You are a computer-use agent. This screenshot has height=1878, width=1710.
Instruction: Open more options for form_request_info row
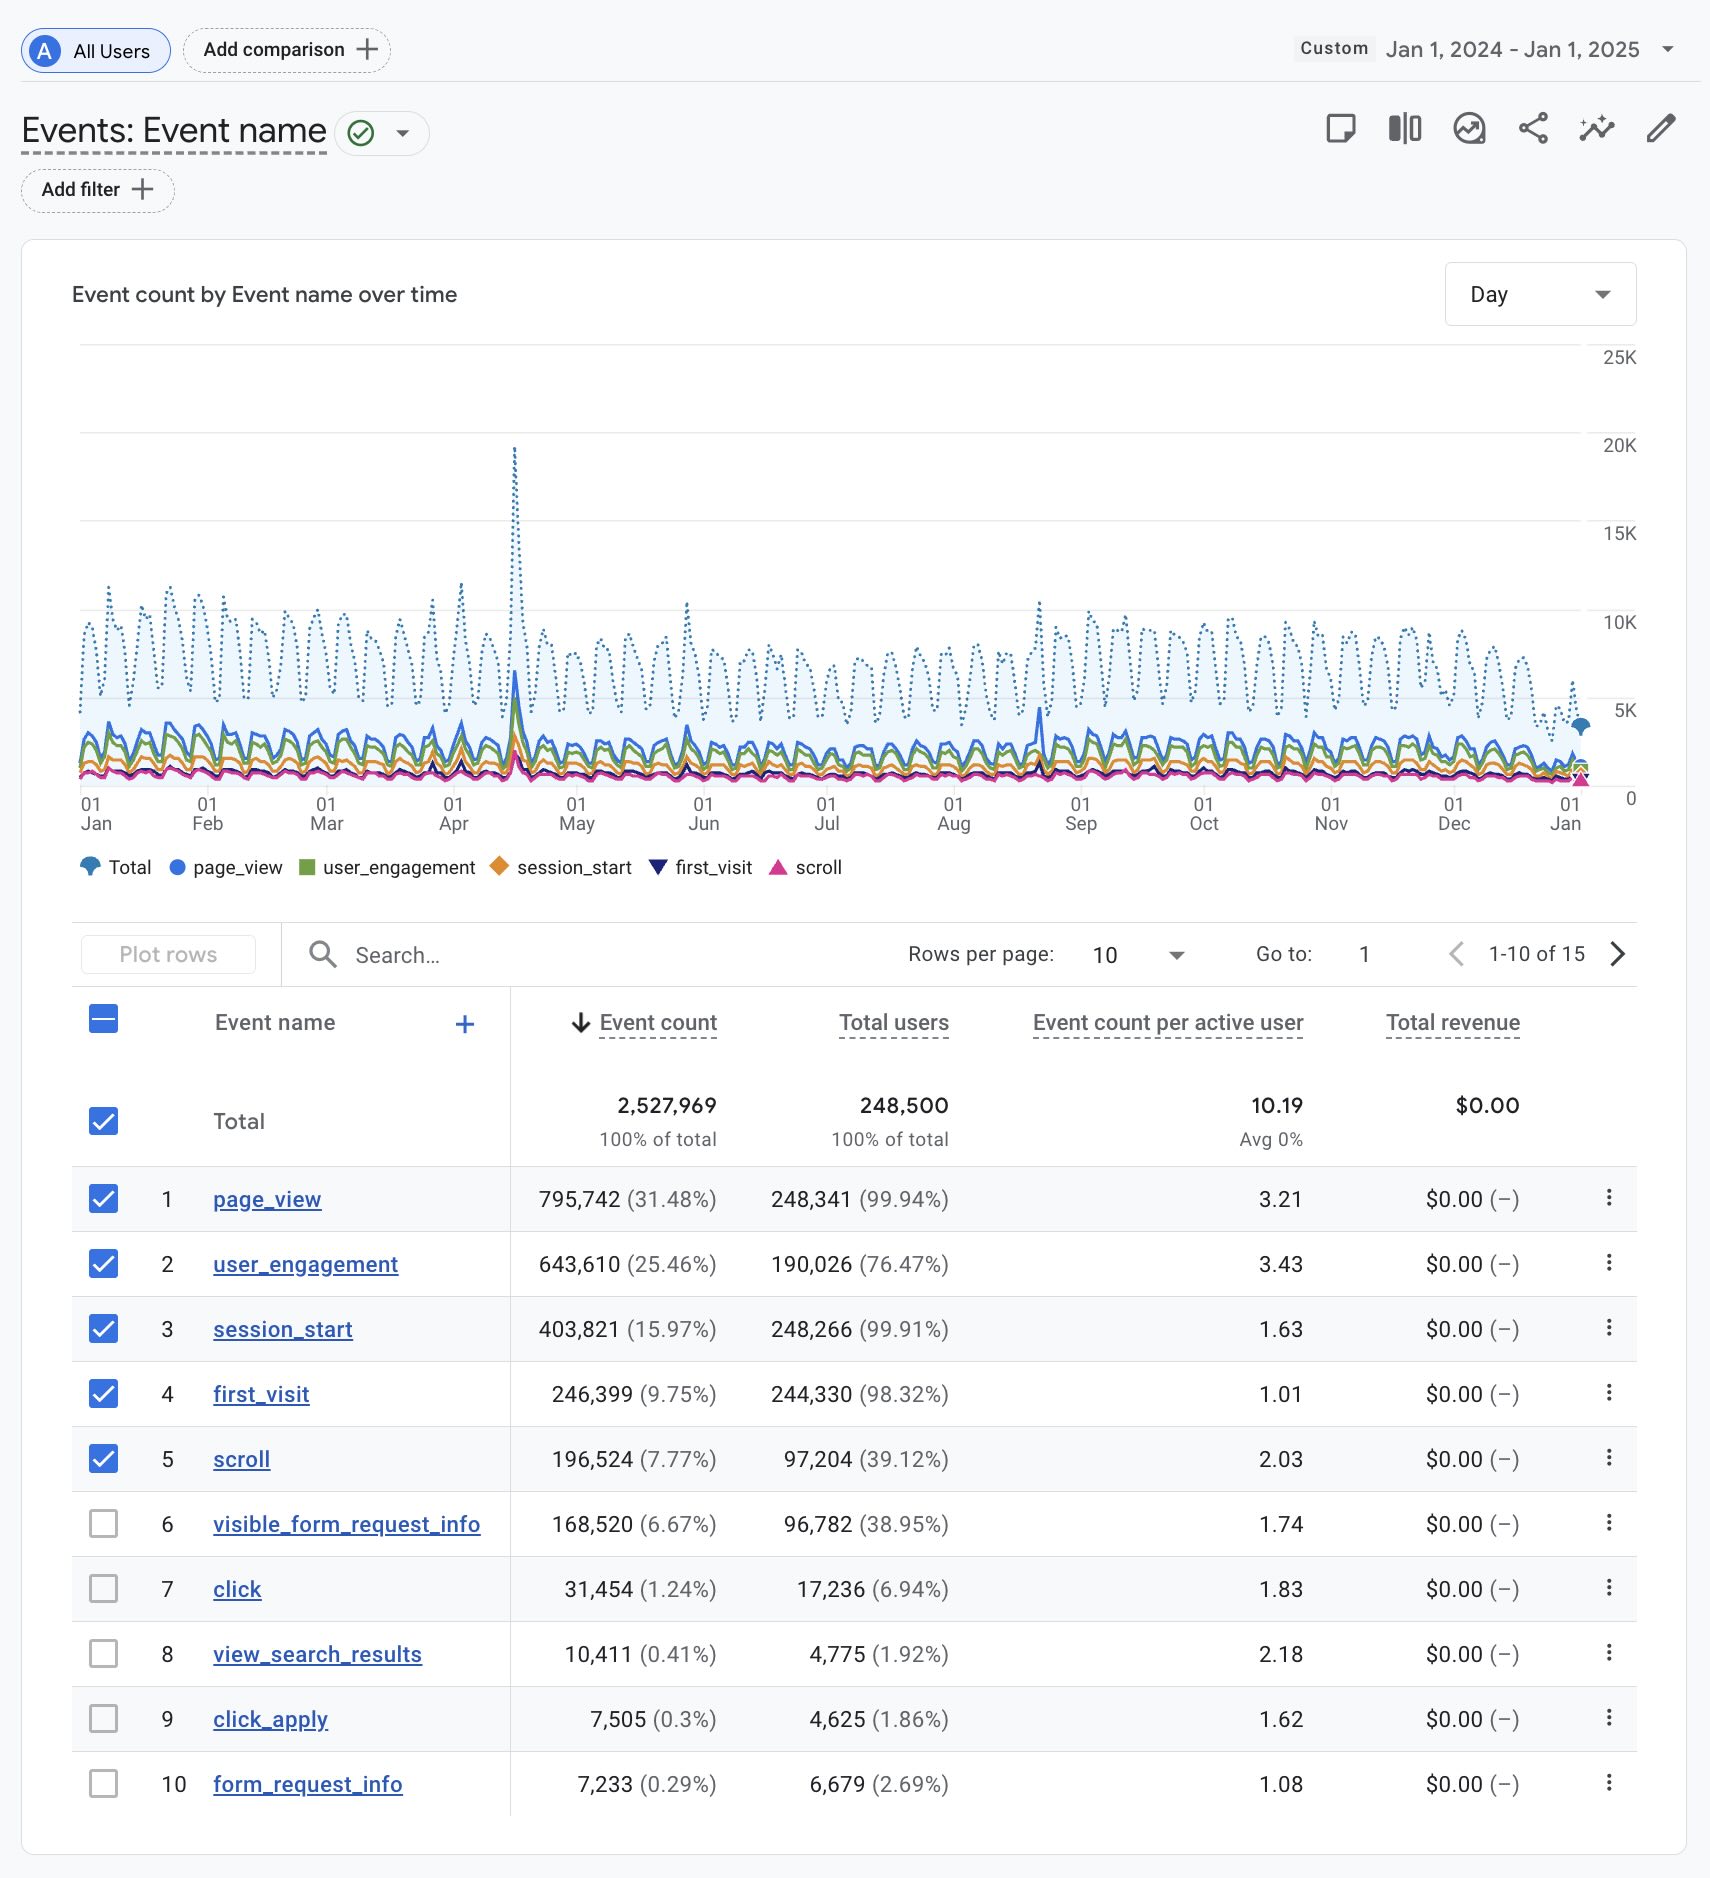pos(1609,1783)
